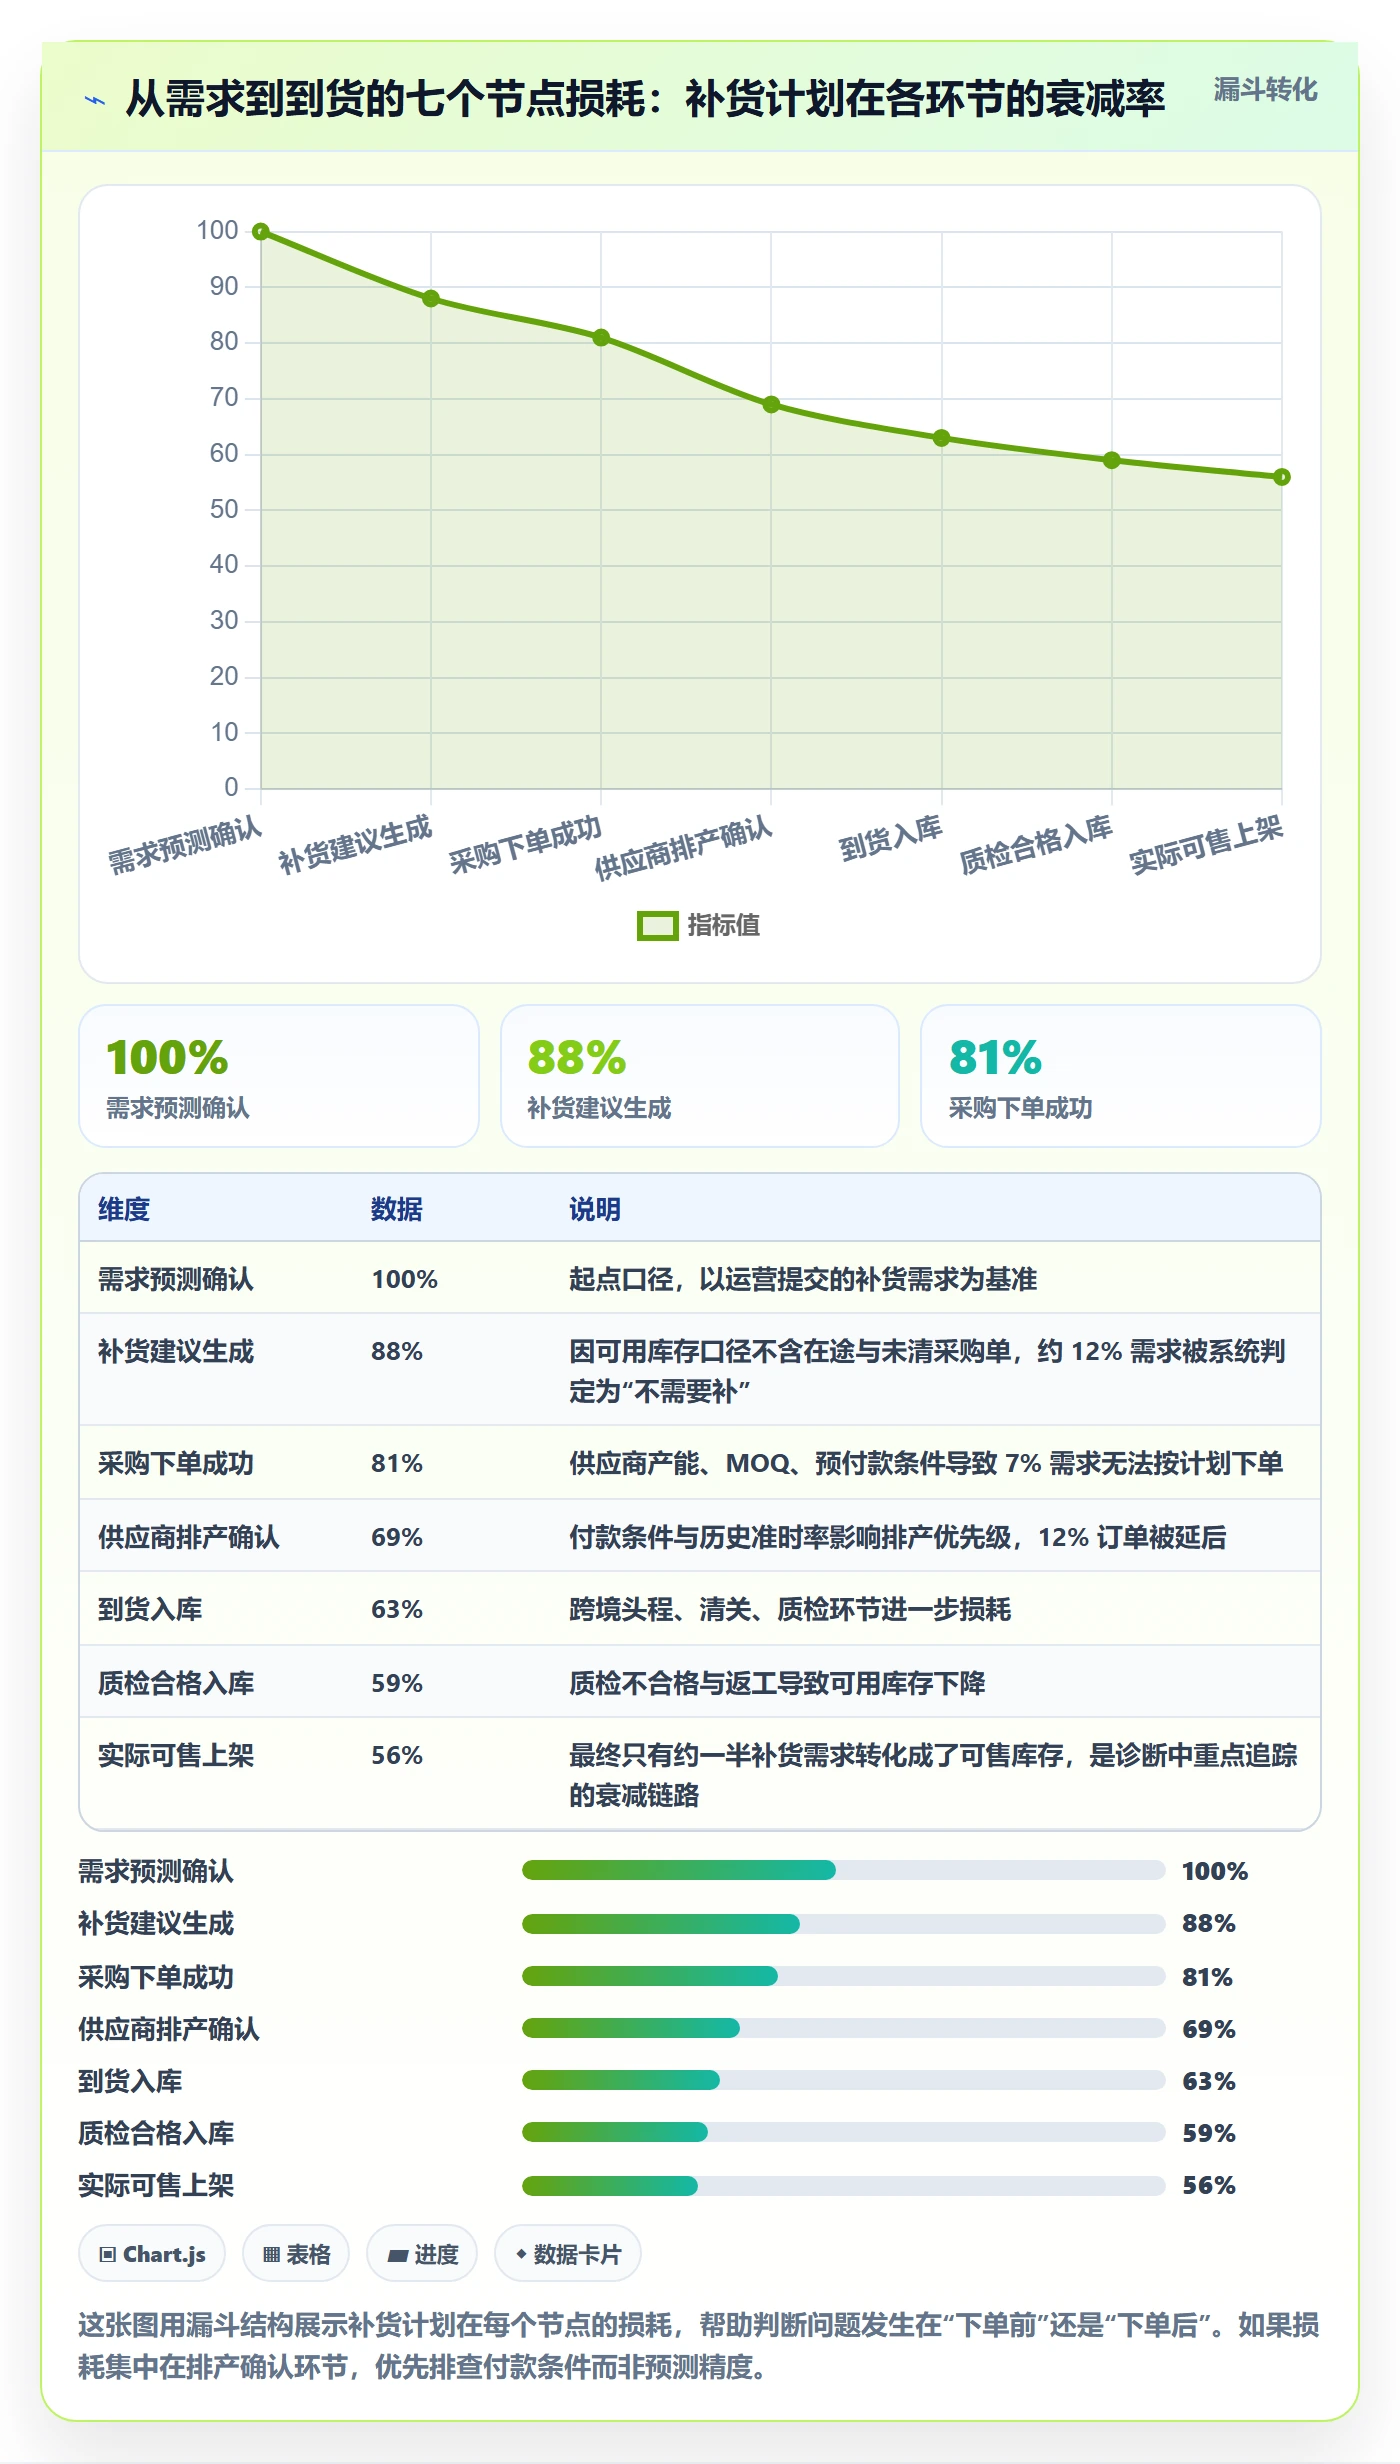Click the 指标值 legend label
1400x2464 pixels.
724,926
